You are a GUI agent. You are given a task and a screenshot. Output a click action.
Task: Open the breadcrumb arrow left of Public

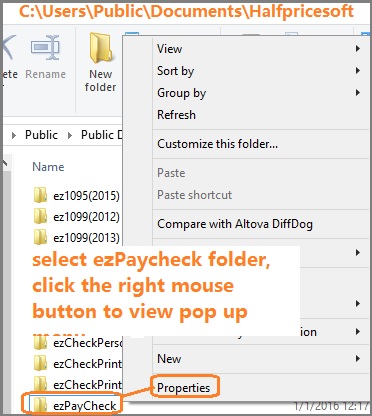(14, 136)
